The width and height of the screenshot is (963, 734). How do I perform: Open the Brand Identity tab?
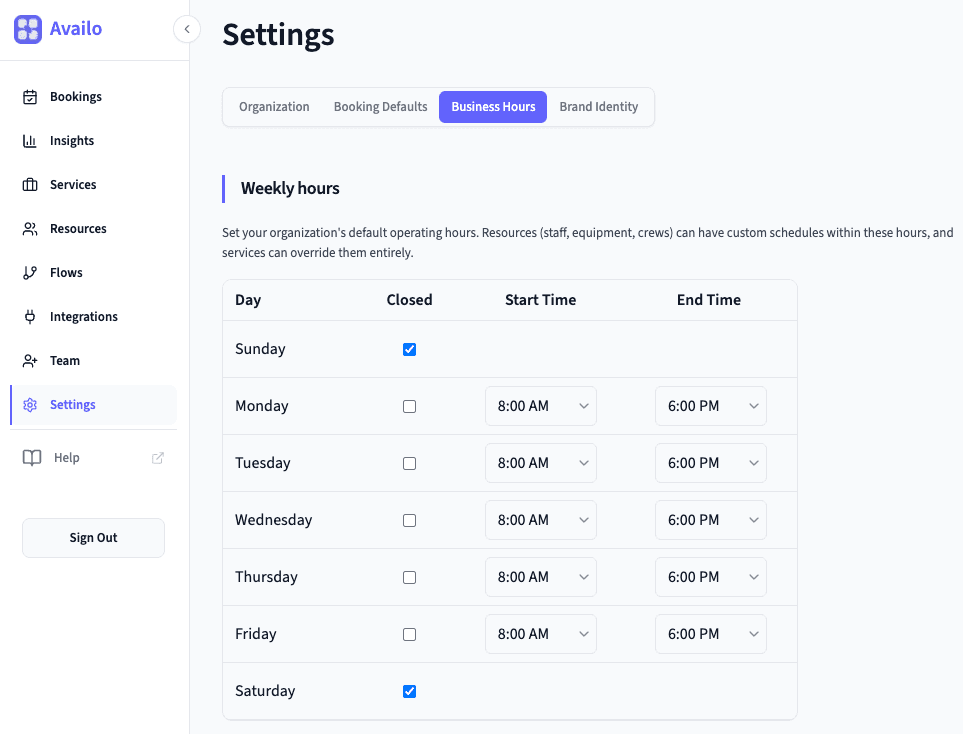(x=598, y=106)
